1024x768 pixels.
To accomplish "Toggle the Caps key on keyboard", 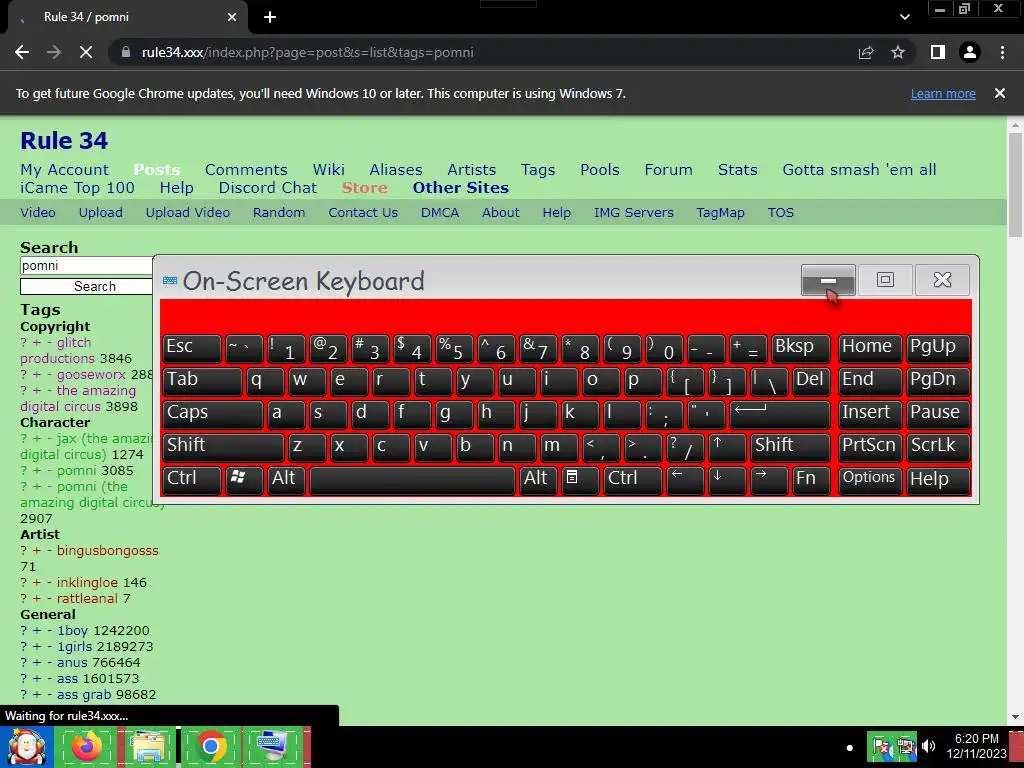I will 213,414.
